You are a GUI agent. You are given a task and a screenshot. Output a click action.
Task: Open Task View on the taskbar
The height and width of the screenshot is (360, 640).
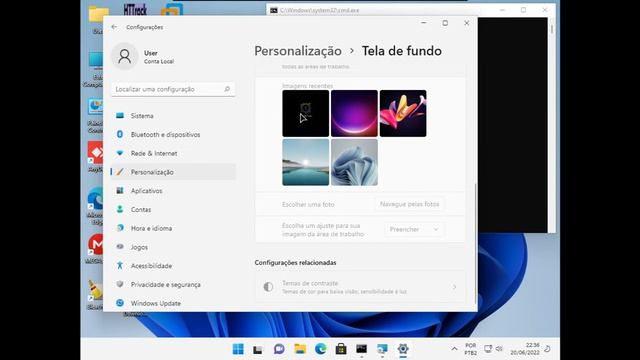click(258, 349)
